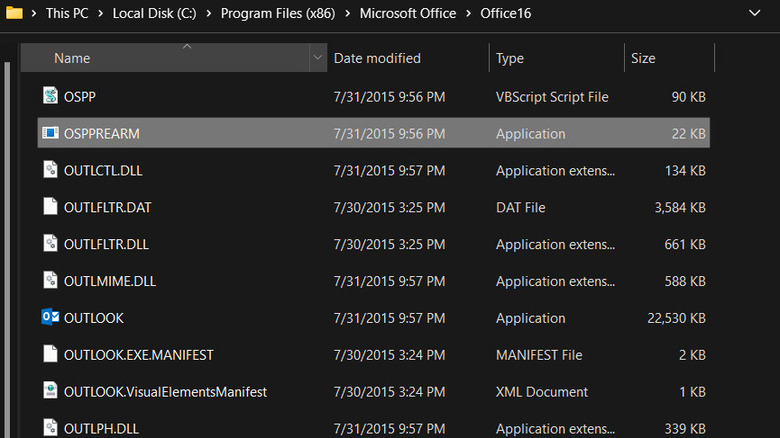Select the OUTLOOK.EXE.MANIFEST file name
The width and height of the screenshot is (780, 438).
(139, 354)
